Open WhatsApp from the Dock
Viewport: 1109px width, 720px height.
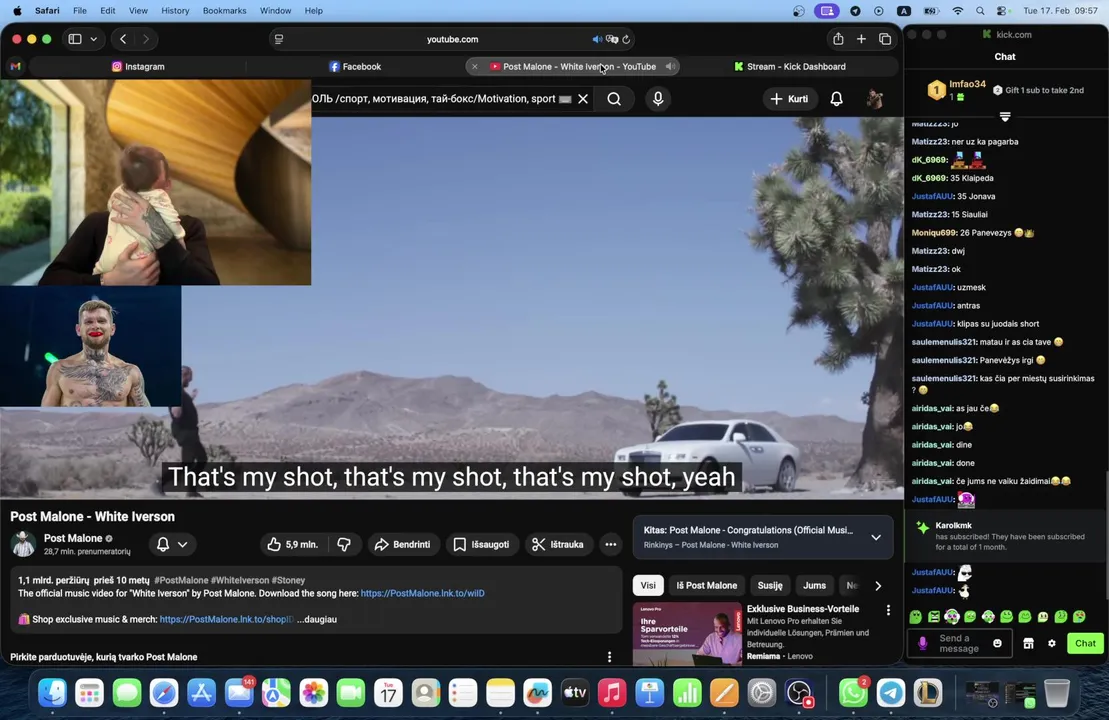[854, 693]
